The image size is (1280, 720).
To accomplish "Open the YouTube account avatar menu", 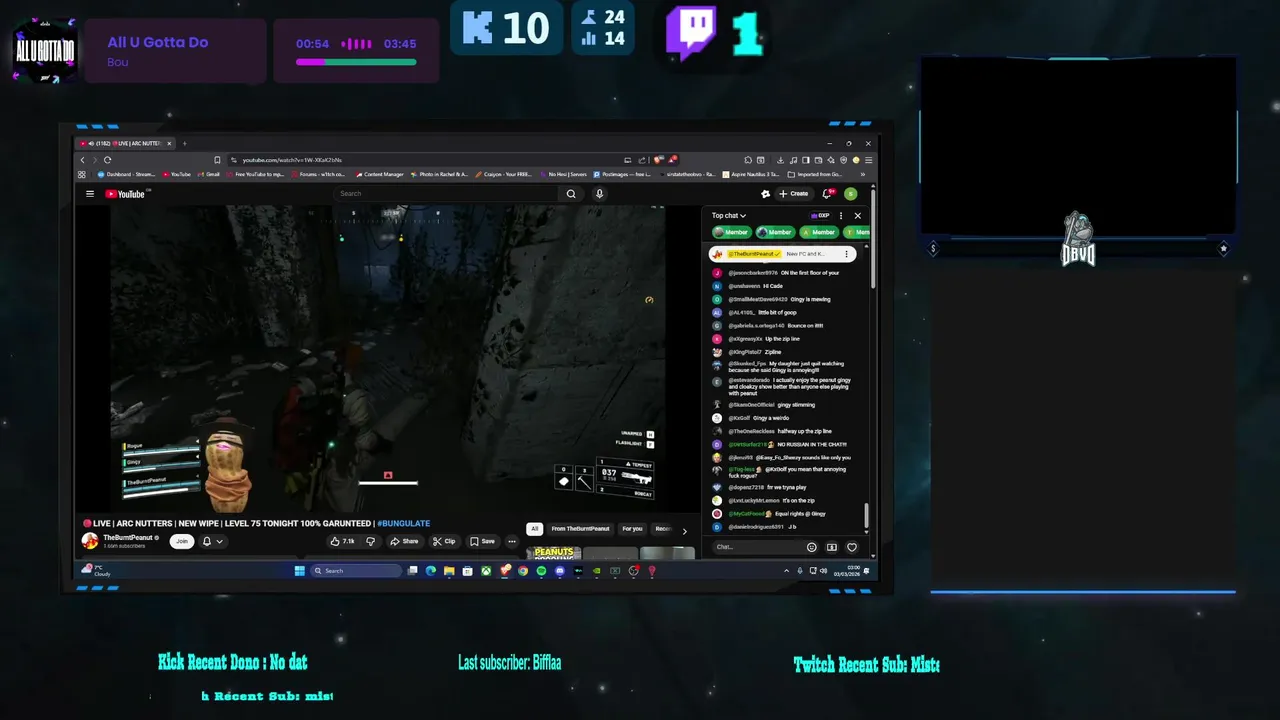I will tap(850, 194).
